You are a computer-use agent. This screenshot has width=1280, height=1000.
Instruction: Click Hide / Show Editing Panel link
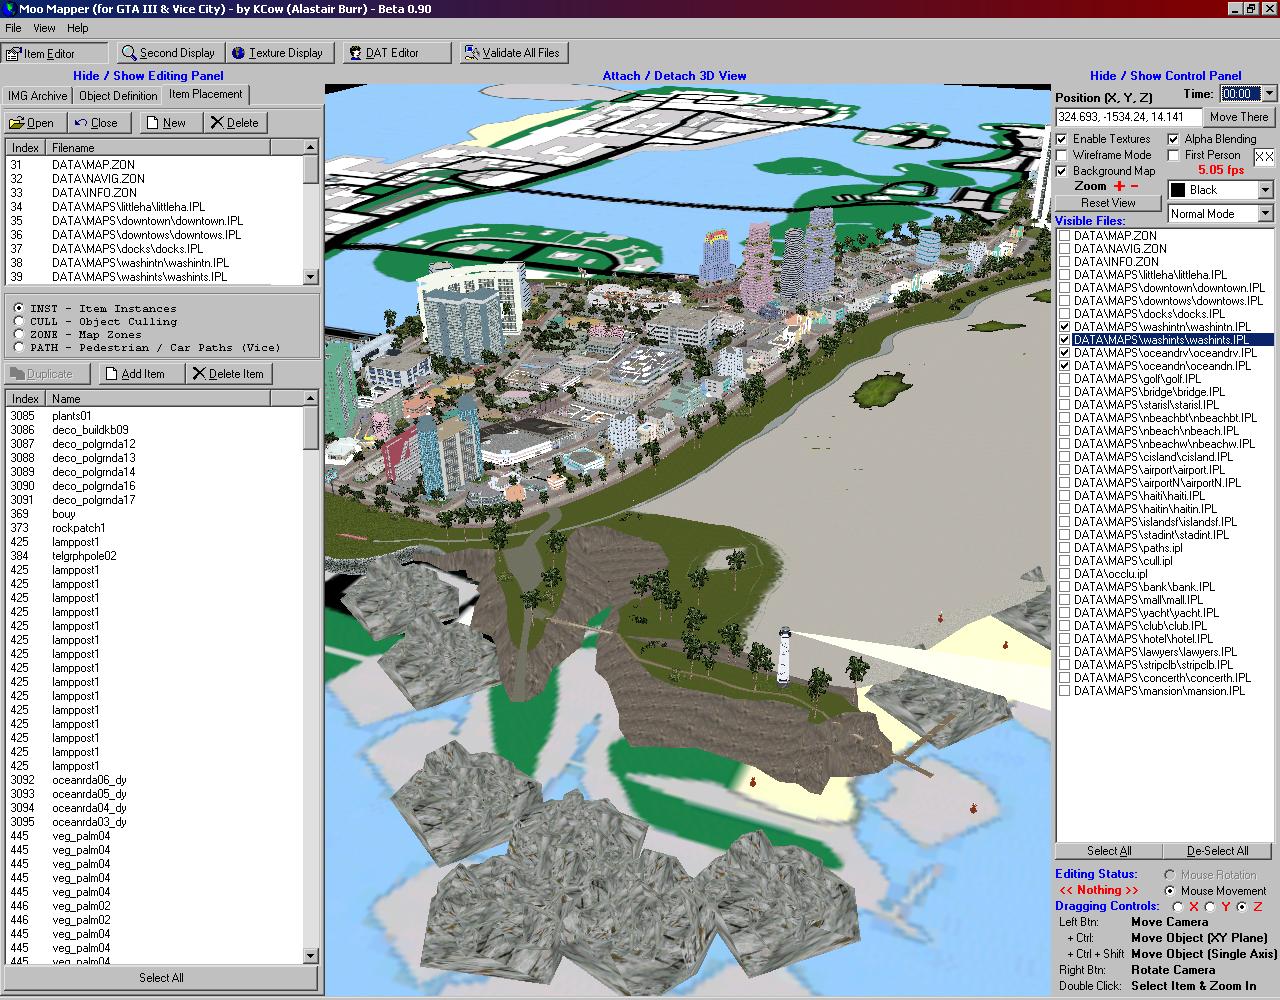148,76
